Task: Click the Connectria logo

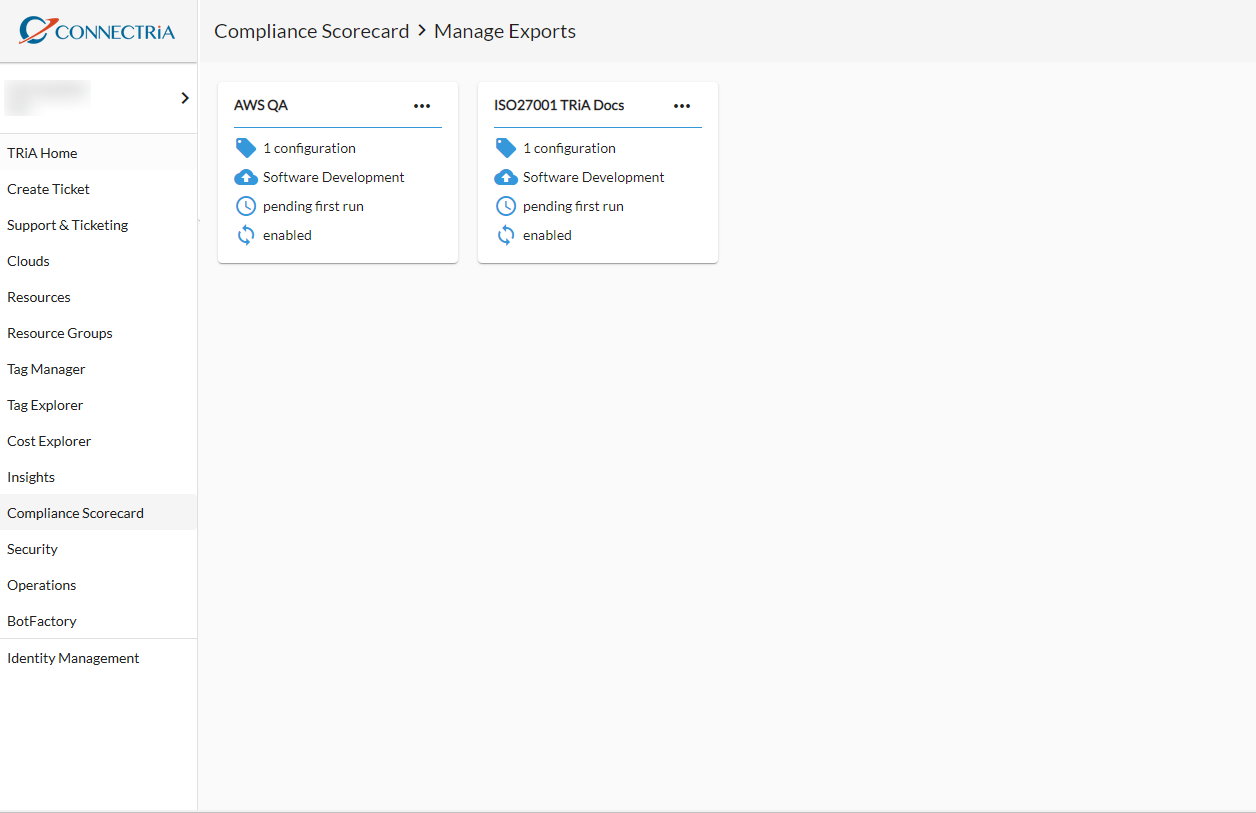Action: pyautogui.click(x=97, y=31)
